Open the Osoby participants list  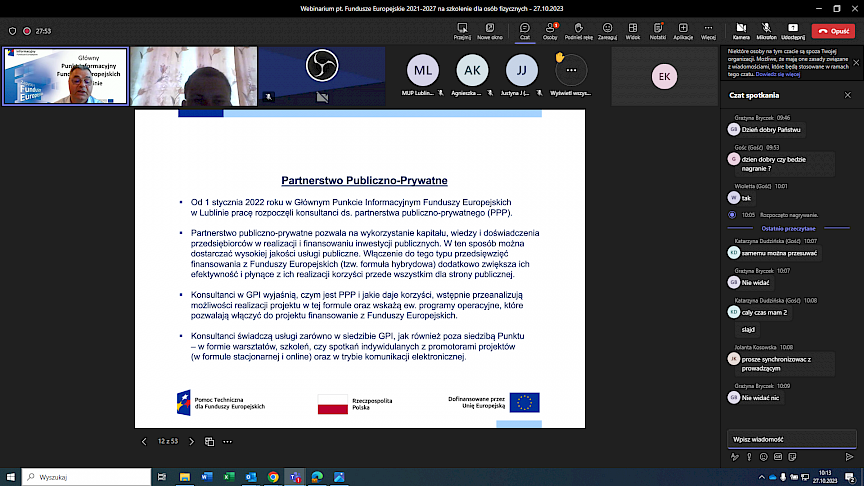pos(550,31)
